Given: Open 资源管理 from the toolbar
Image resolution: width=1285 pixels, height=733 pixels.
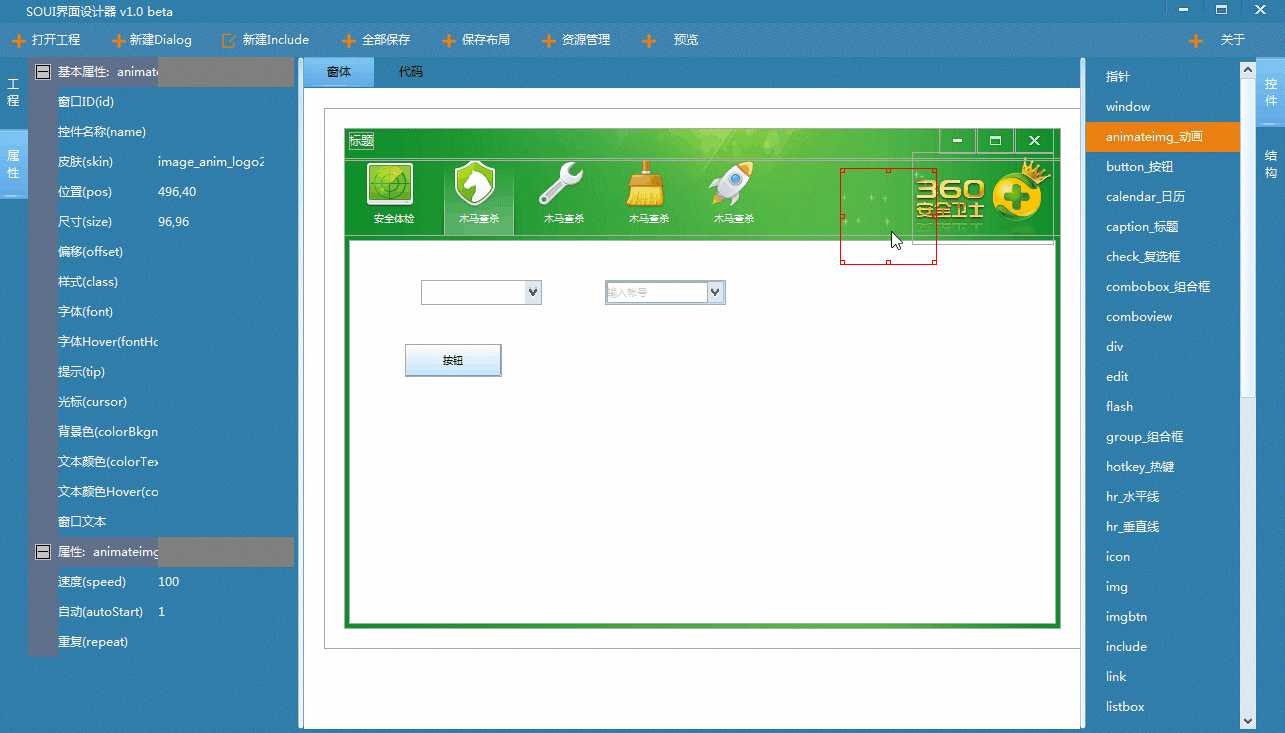Looking at the screenshot, I should coord(576,40).
